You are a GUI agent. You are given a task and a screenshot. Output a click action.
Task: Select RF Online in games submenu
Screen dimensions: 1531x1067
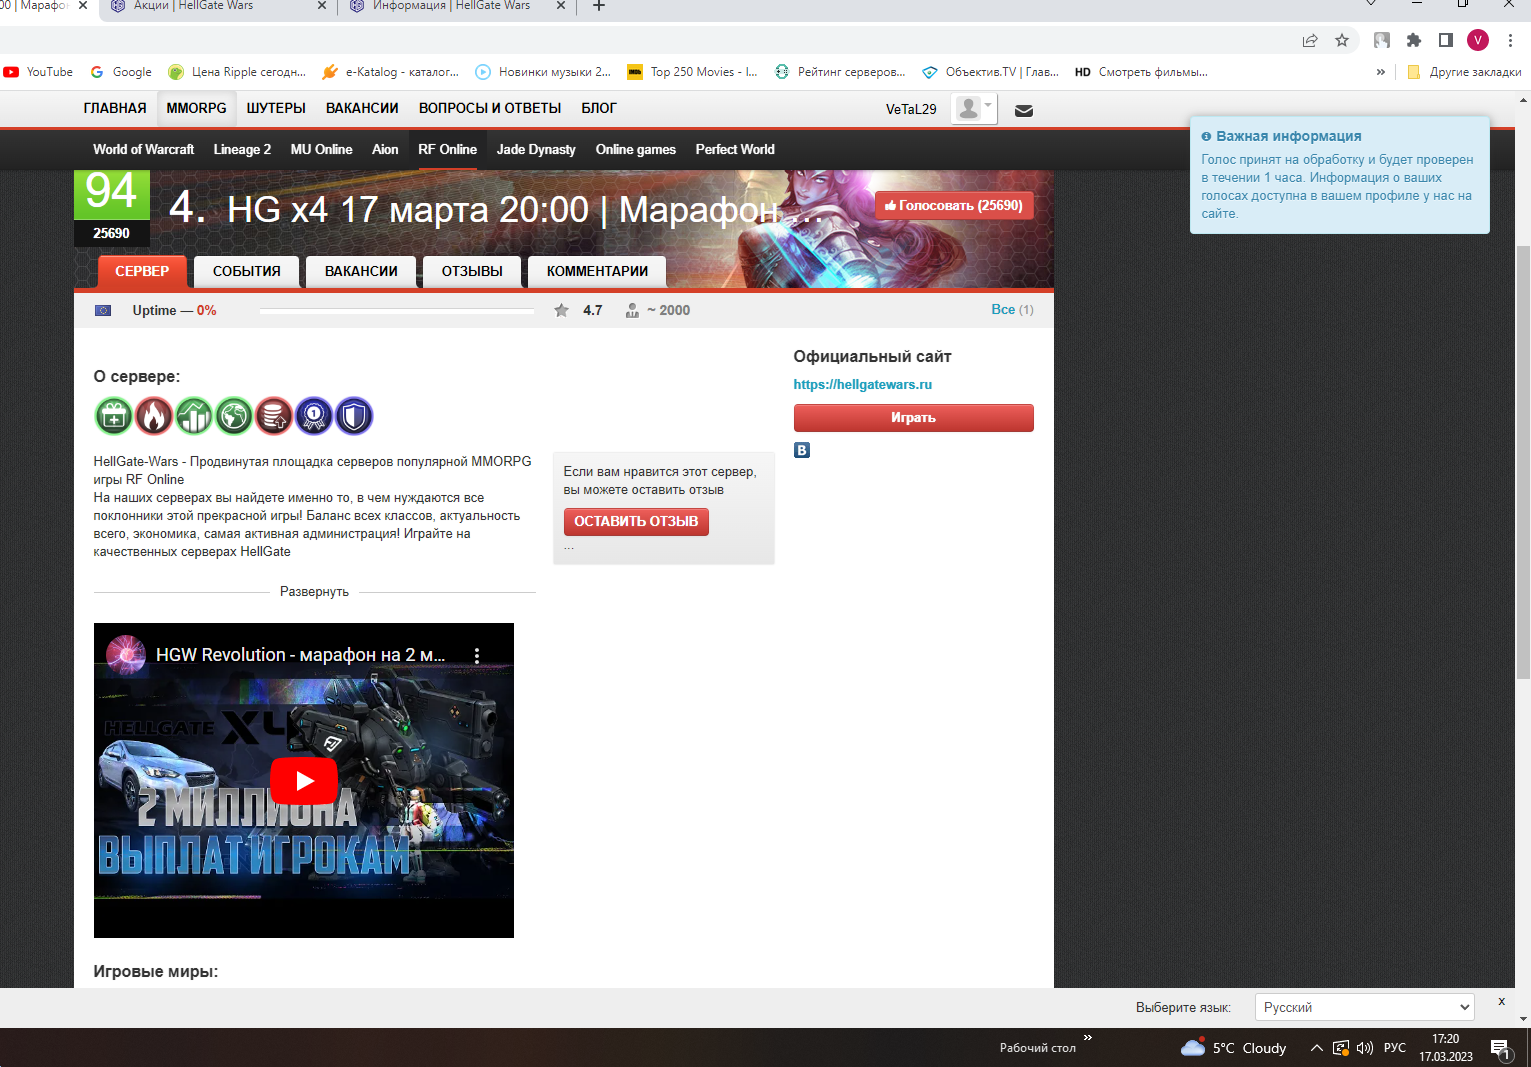[x=447, y=149]
